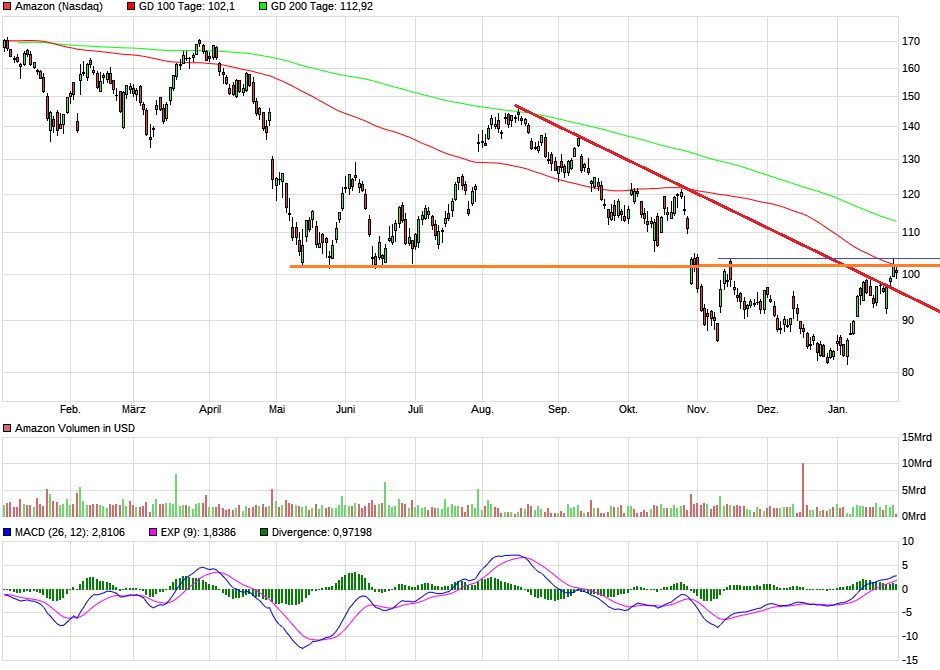Click the 'Jan.' month axis label

tap(837, 409)
